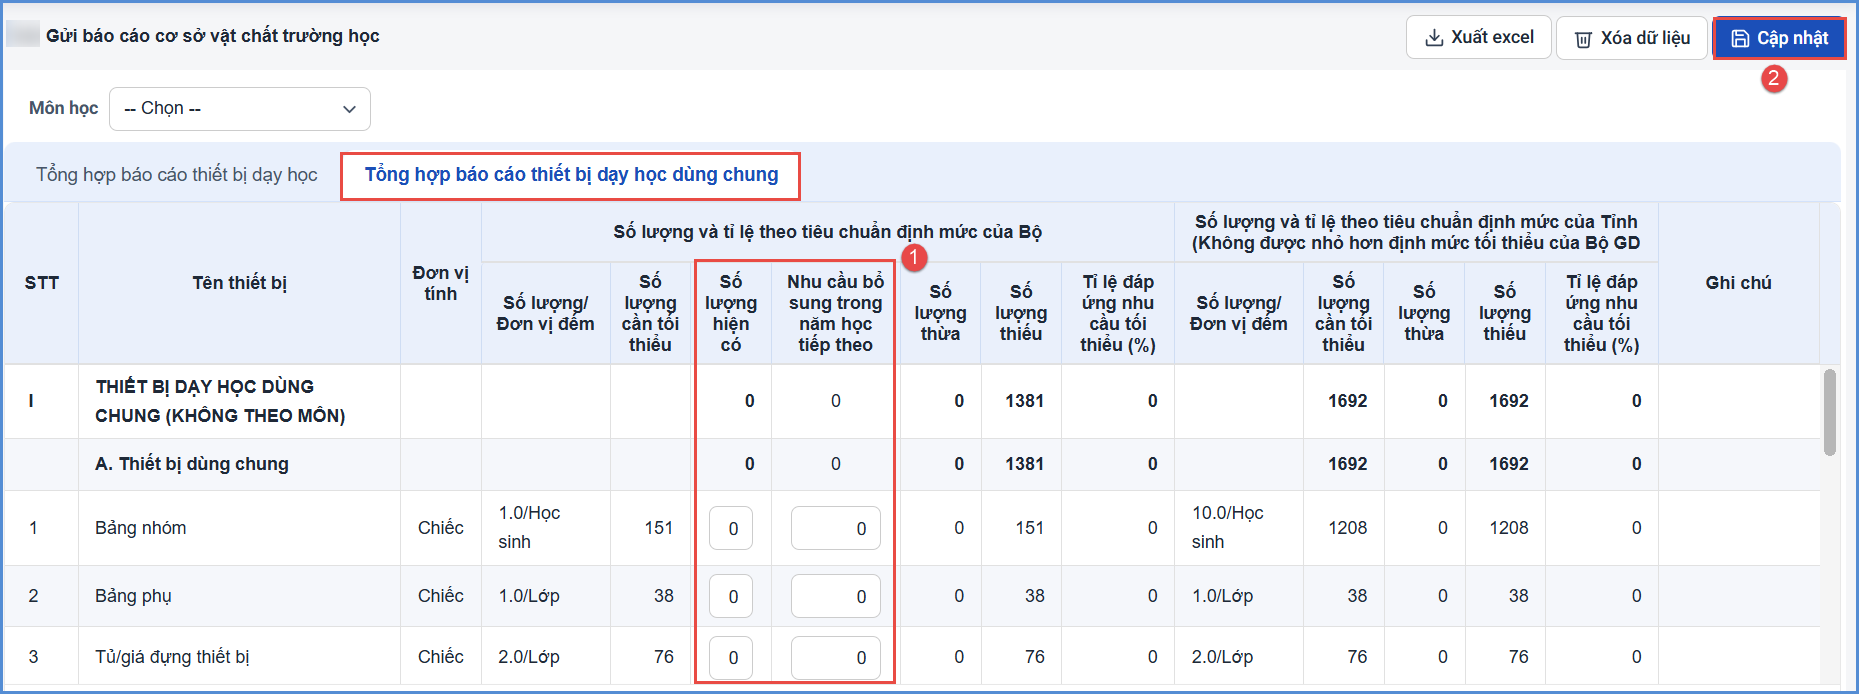Click the save icon in Cập nhật

1740,38
